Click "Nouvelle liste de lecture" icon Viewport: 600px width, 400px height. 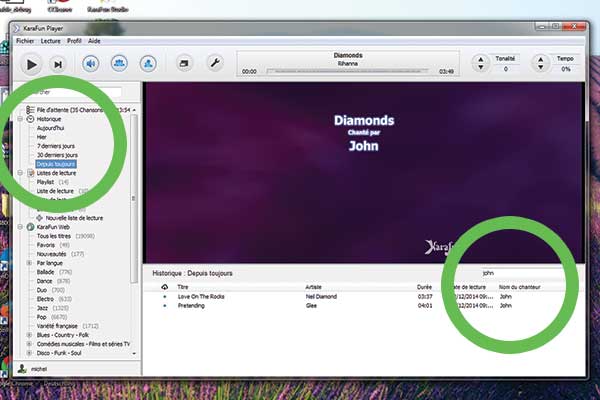coord(40,217)
